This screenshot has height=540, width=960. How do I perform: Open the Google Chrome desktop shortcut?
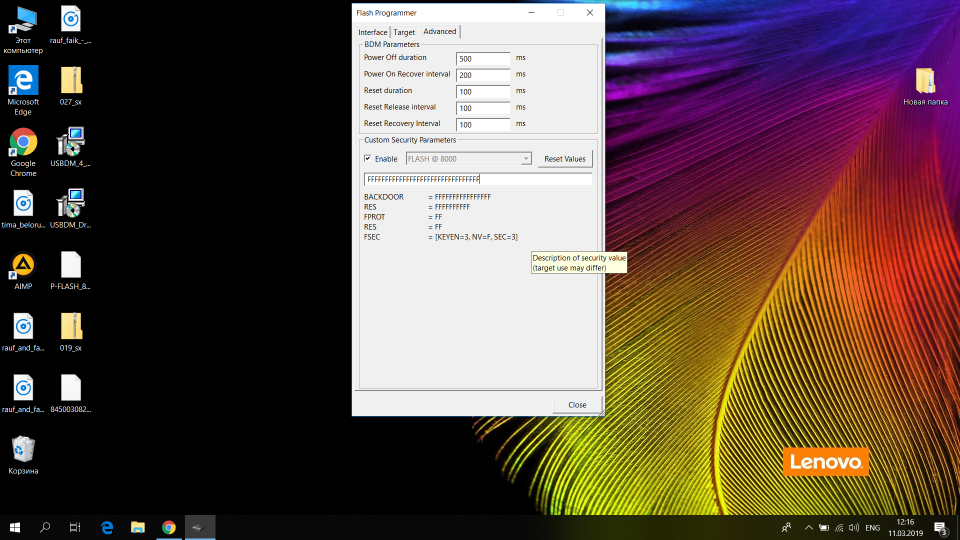pyautogui.click(x=23, y=143)
